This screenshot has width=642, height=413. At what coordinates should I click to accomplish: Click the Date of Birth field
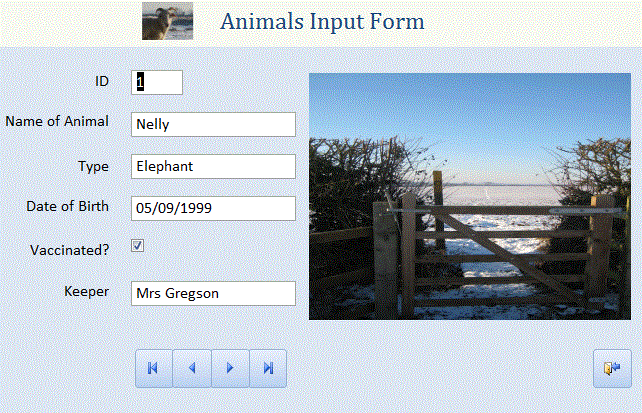pos(213,208)
